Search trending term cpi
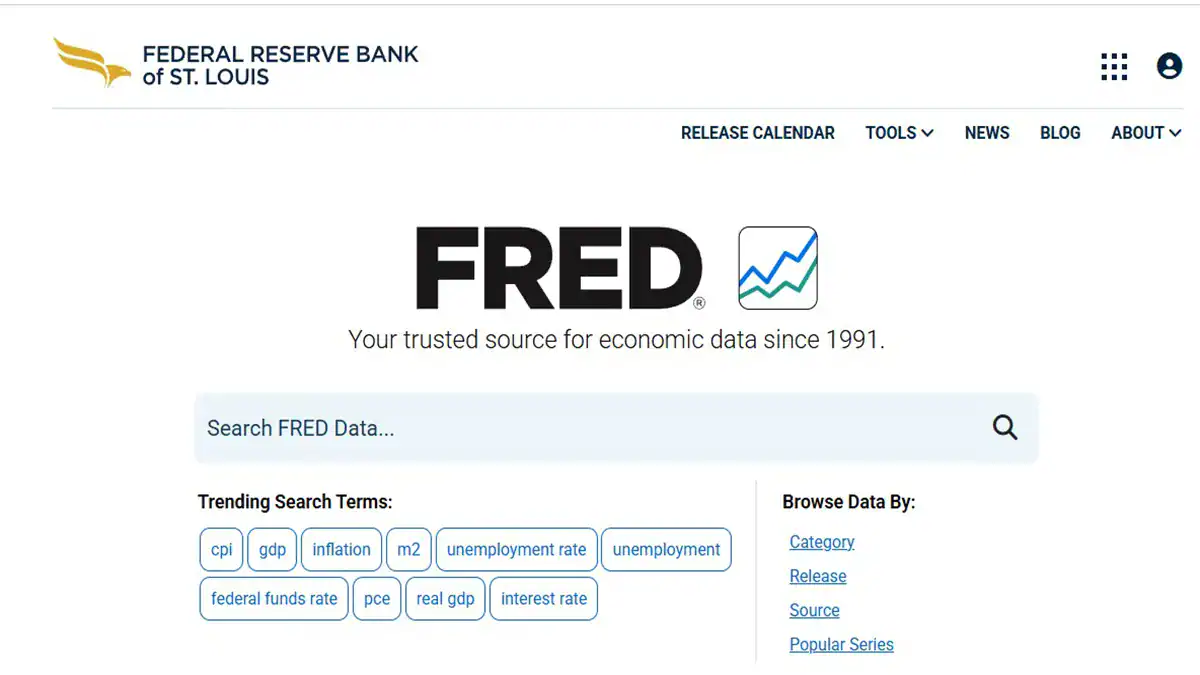Viewport: 1200px width, 675px height. coord(221,549)
